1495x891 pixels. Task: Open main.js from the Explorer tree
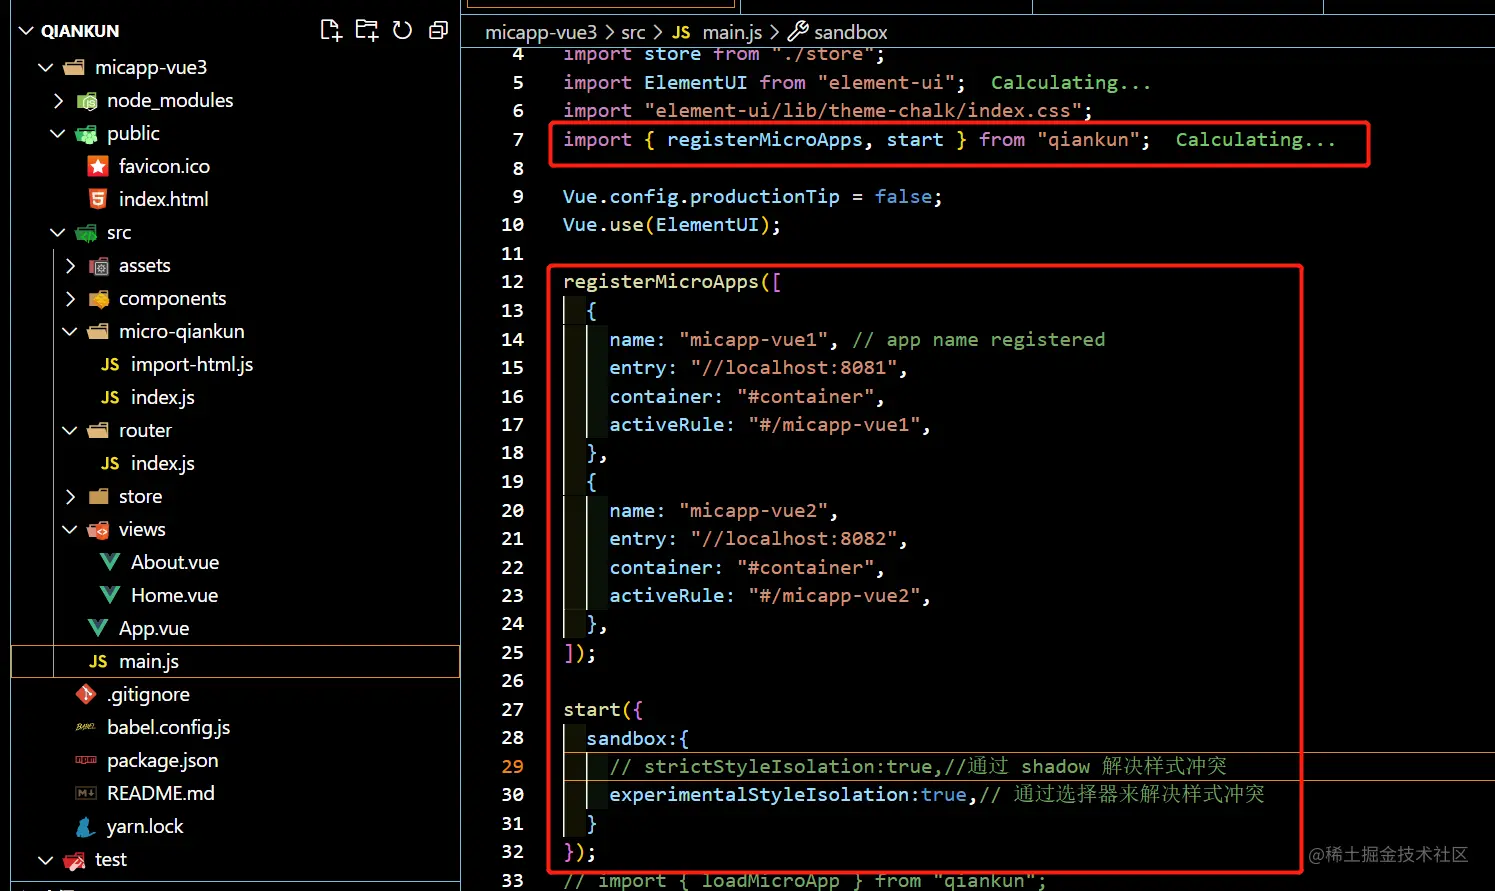pyautogui.click(x=236, y=661)
